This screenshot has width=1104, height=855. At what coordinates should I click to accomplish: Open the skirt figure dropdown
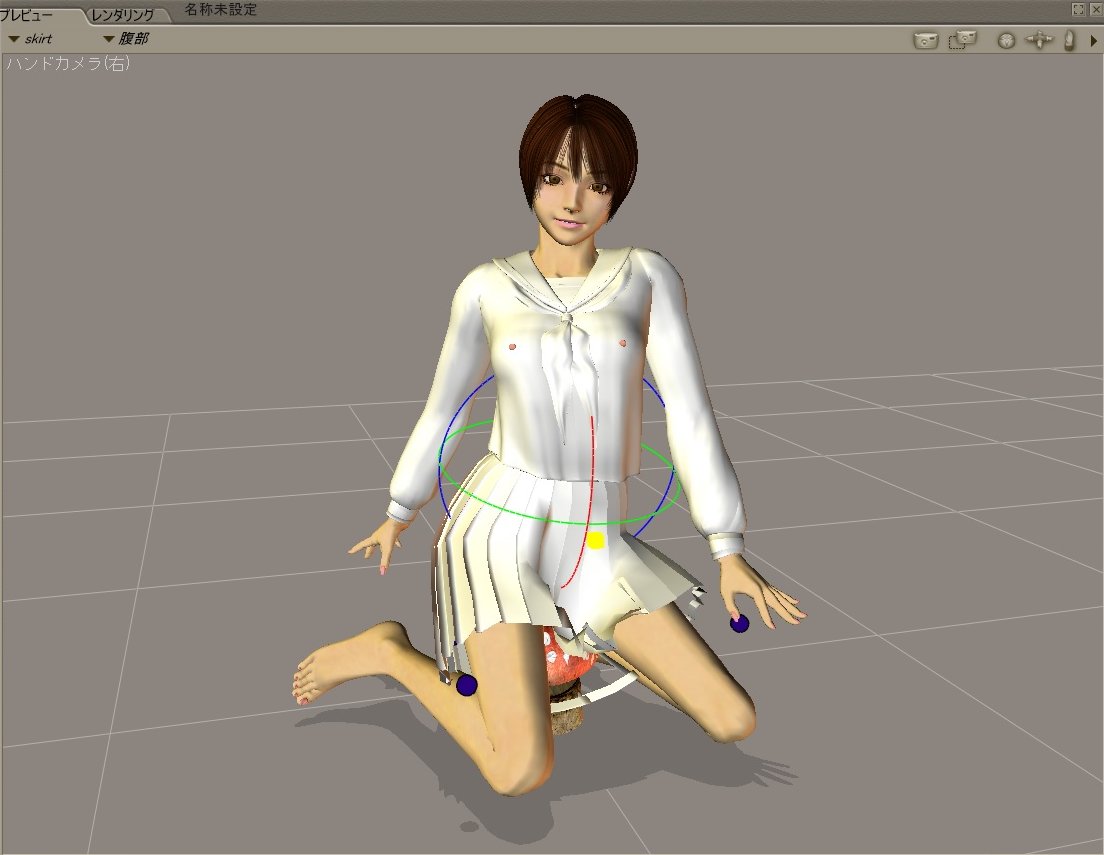point(30,39)
